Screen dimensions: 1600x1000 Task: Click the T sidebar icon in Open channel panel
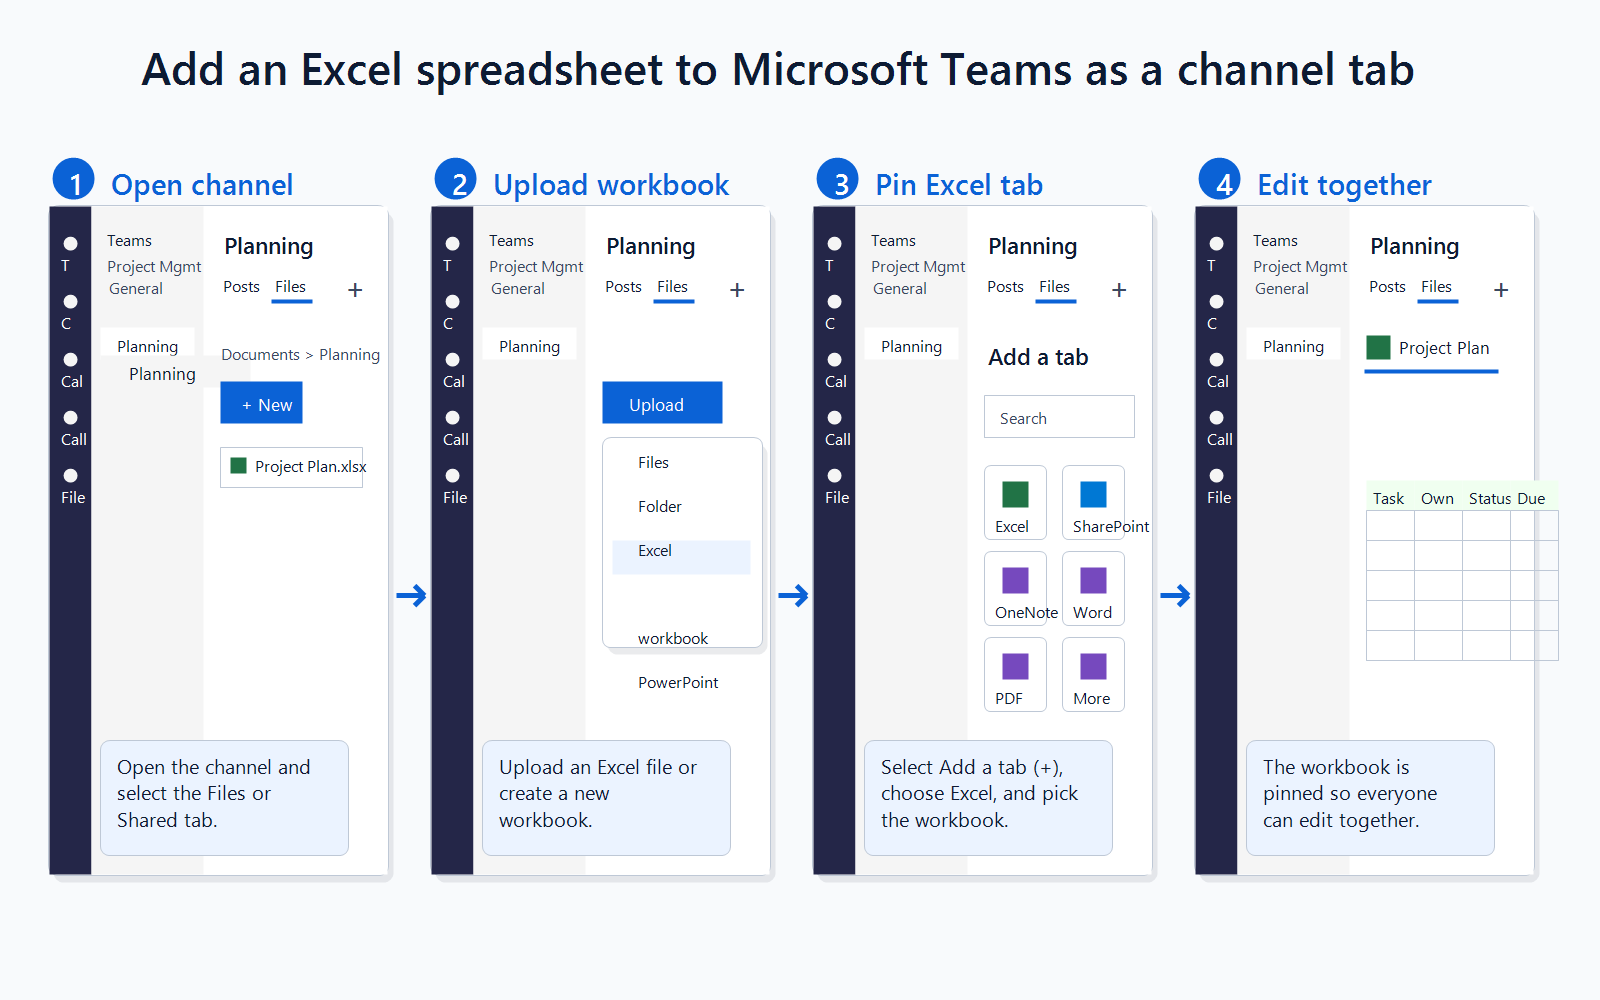point(71,244)
